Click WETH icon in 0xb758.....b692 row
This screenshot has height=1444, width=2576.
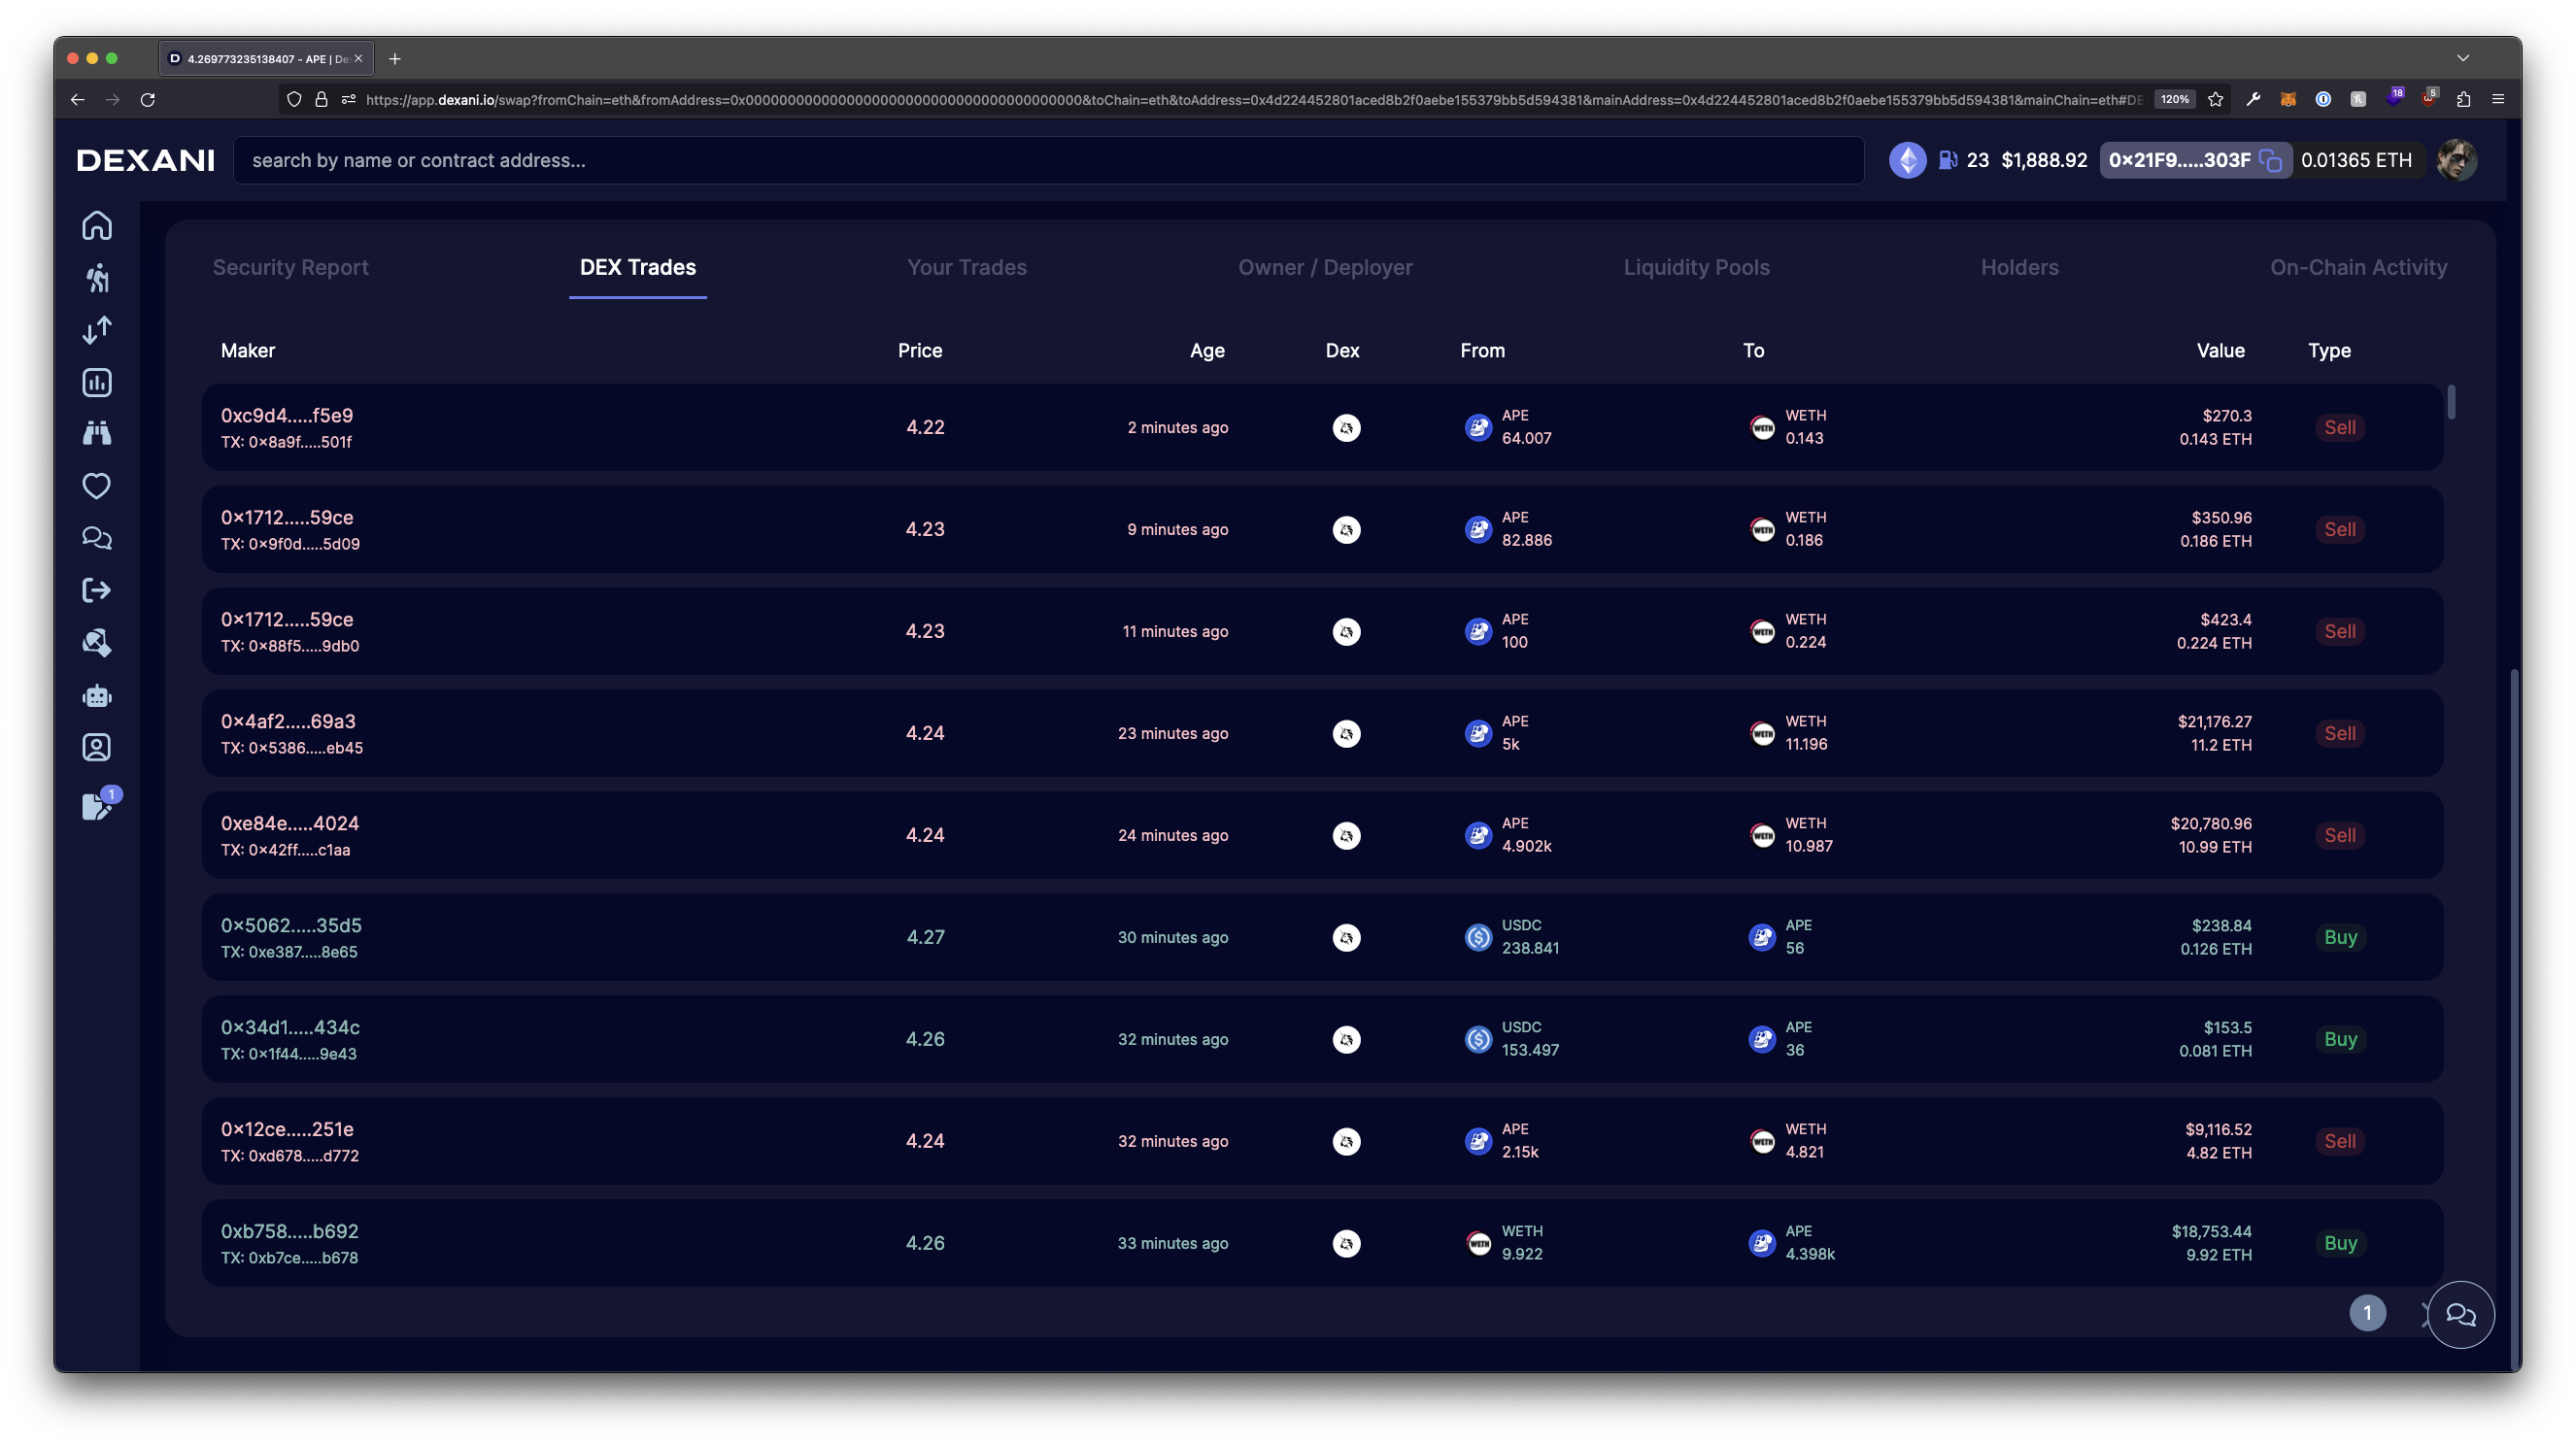point(1478,1243)
